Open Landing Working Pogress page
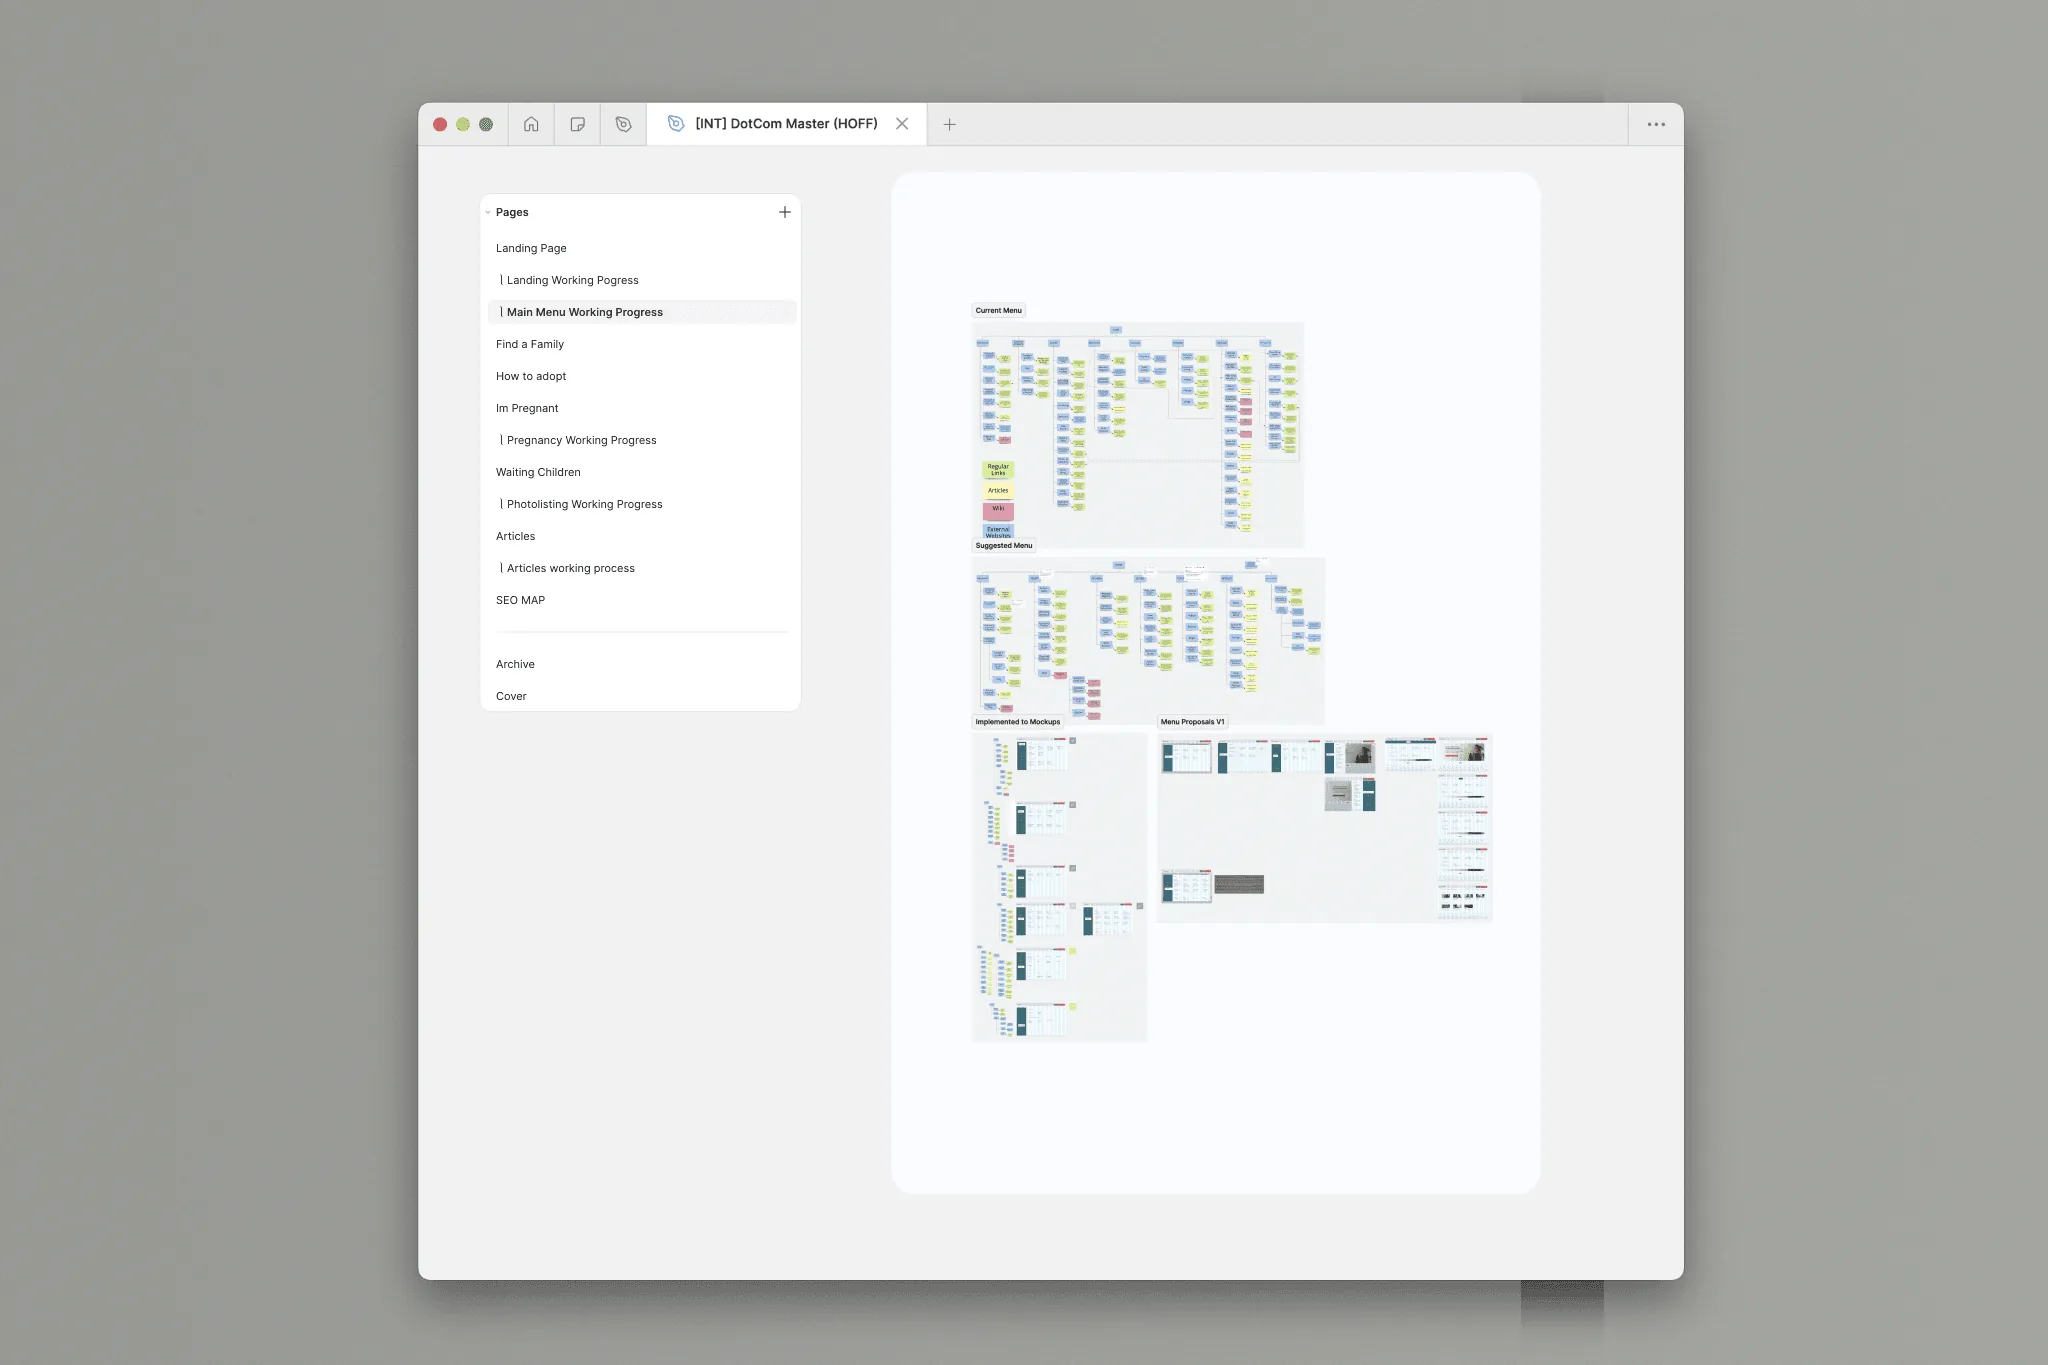The image size is (2048, 1365). pyautogui.click(x=572, y=280)
